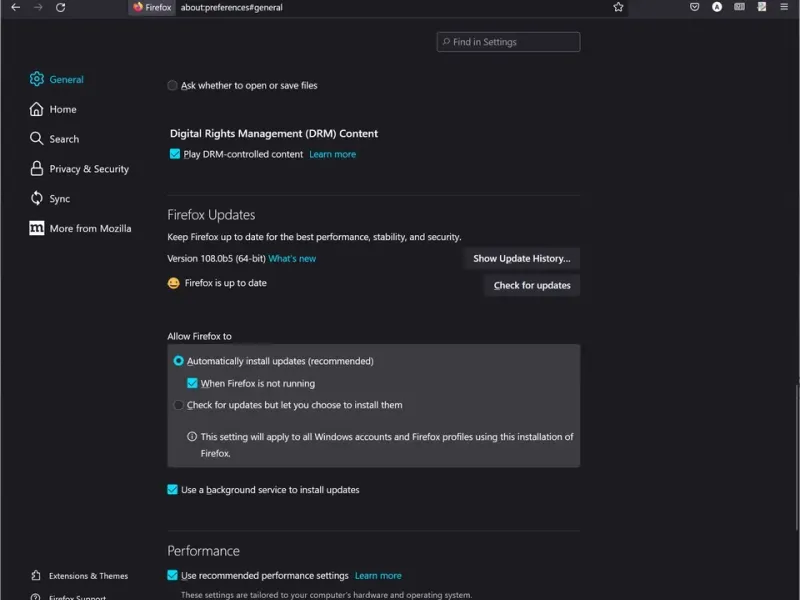The image size is (800, 600).
Task: Open the What's new link
Action: (x=292, y=259)
